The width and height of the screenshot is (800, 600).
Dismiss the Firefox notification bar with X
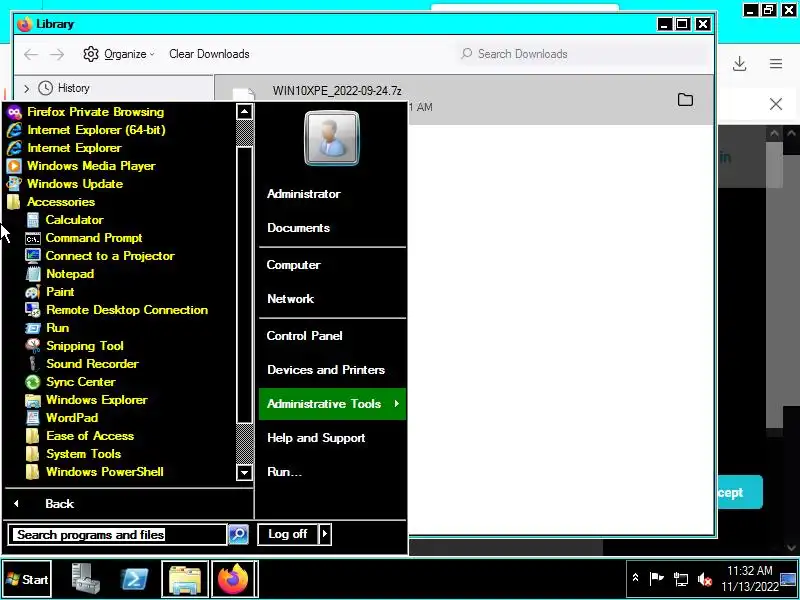[776, 104]
